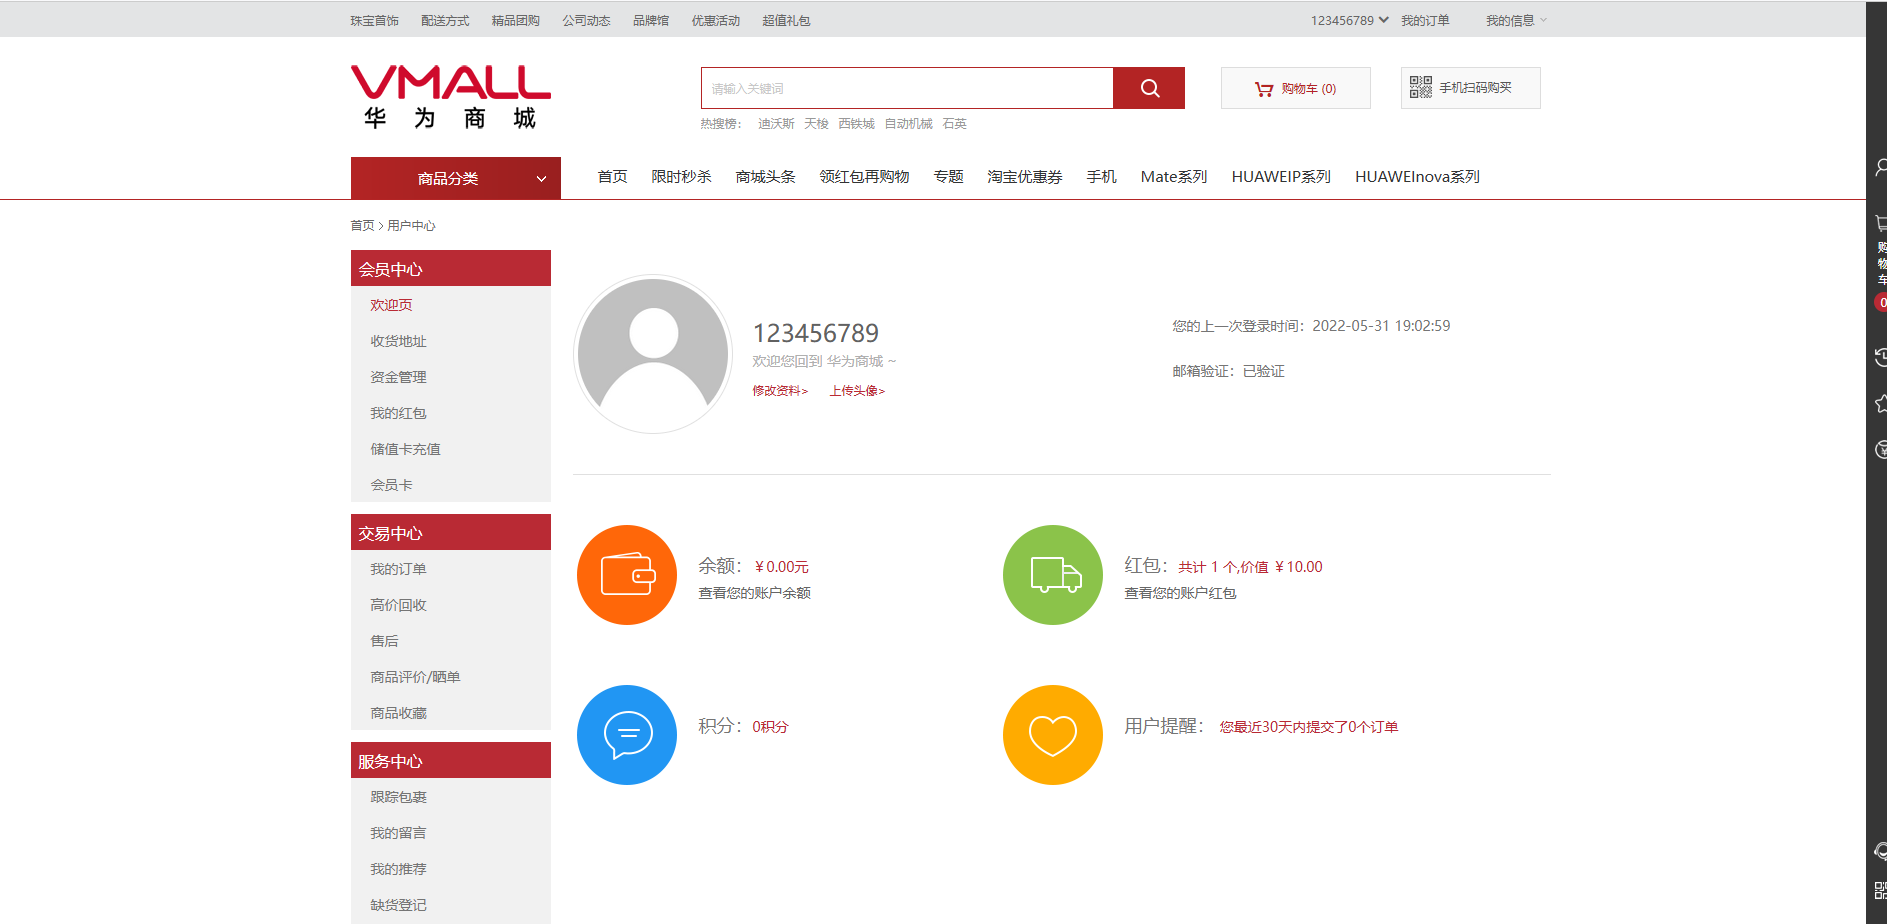Click the VMALL logo
The image size is (1887, 924).
point(450,97)
